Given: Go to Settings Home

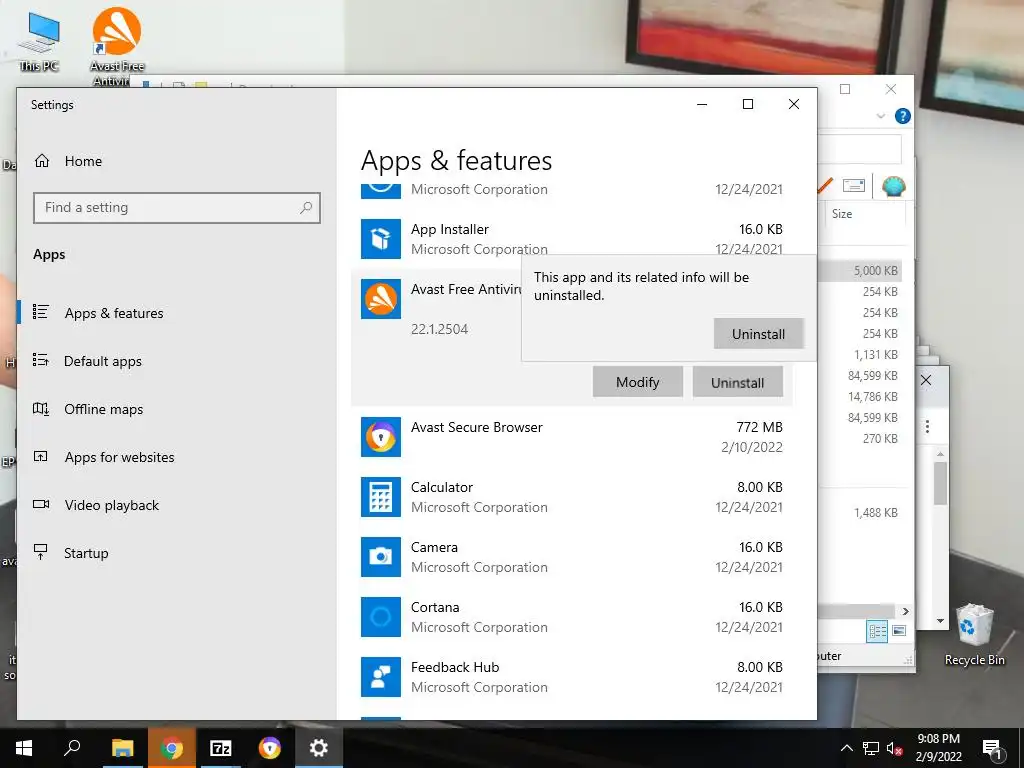Looking at the screenshot, I should pyautogui.click(x=83, y=161).
